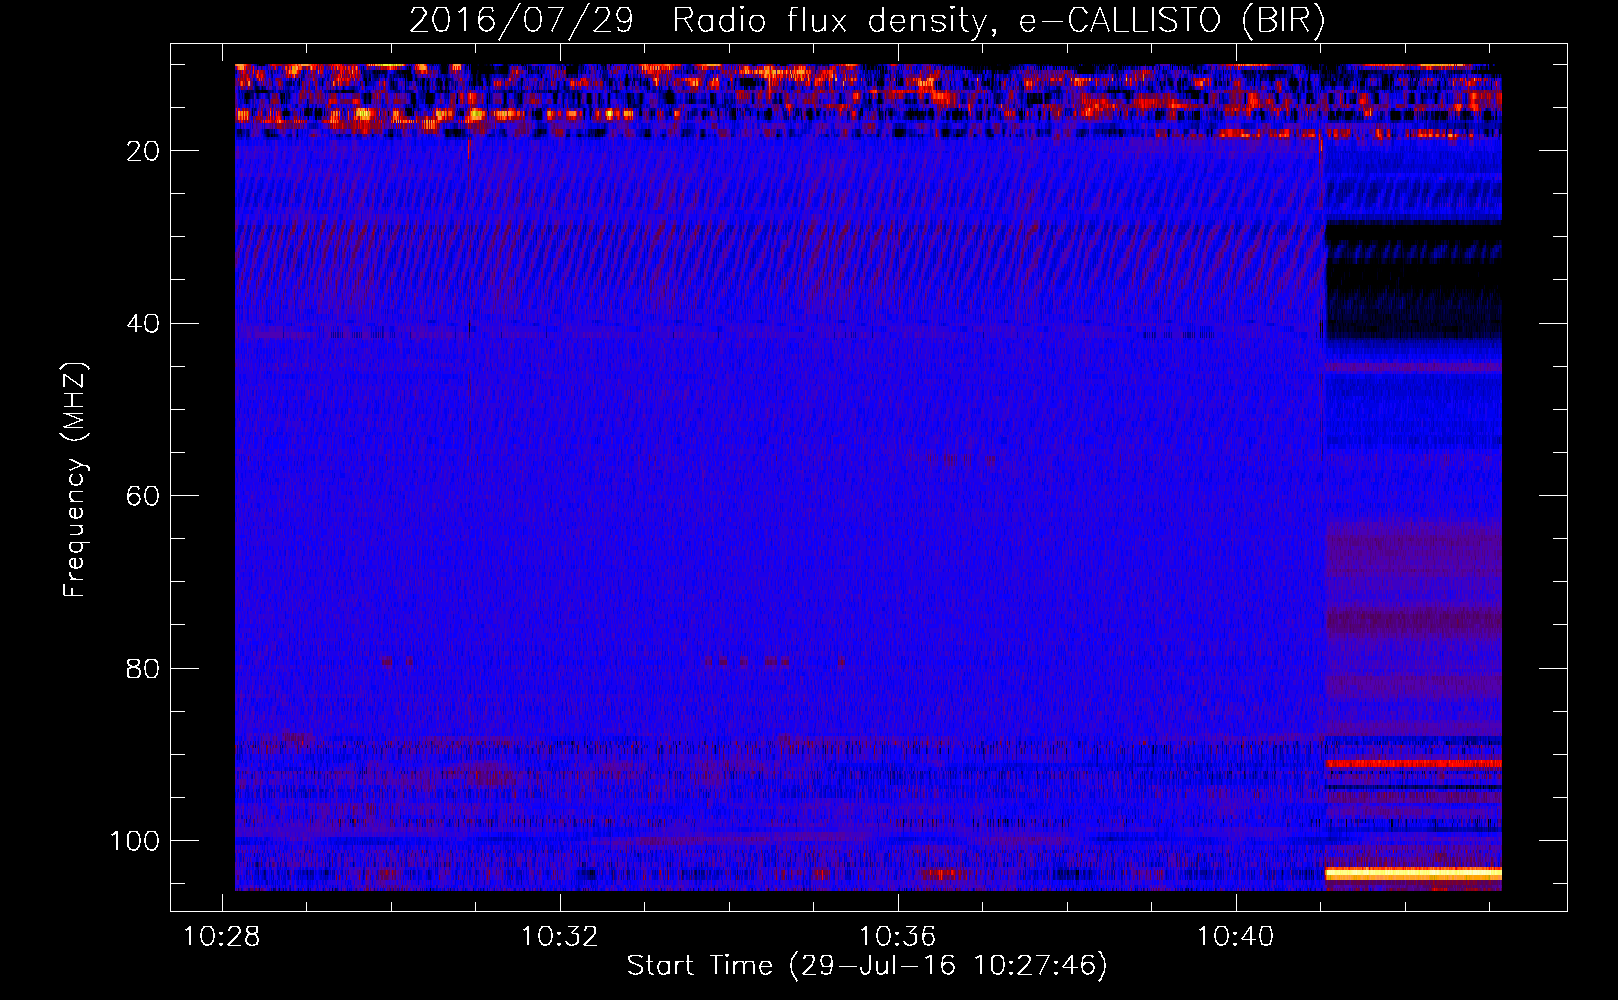Click the '80' frequency tick label
This screenshot has width=1618, height=1000.
pos(144,669)
